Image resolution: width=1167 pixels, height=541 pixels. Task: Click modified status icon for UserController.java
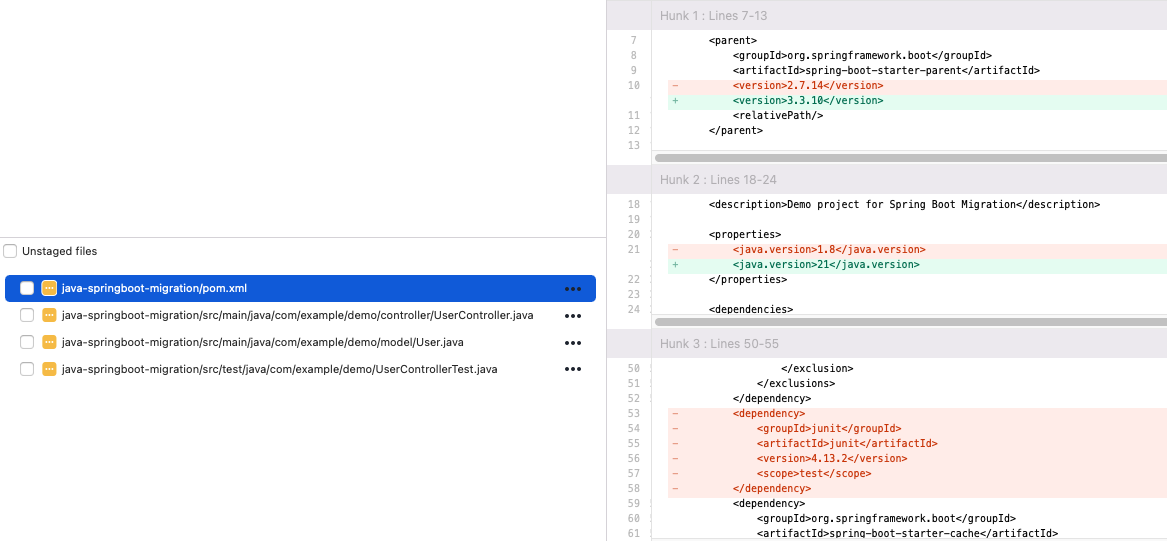[x=49, y=316]
